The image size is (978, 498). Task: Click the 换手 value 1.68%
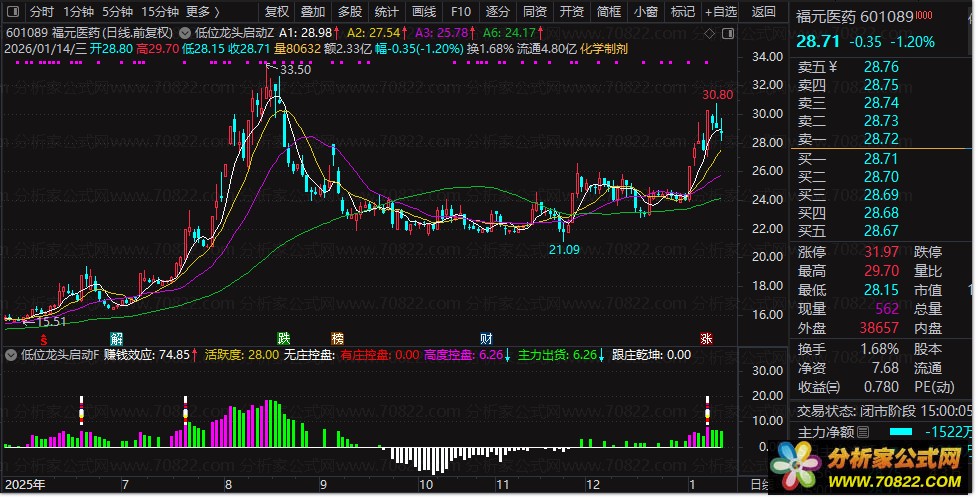click(880, 349)
